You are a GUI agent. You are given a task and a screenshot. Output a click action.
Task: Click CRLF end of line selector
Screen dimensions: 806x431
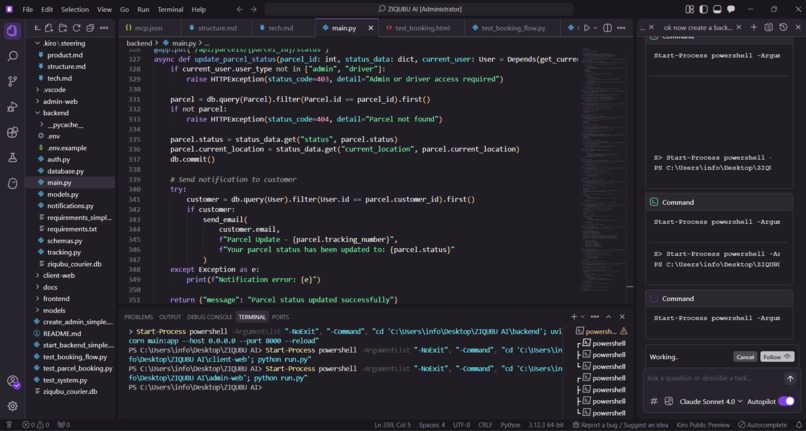(485, 425)
